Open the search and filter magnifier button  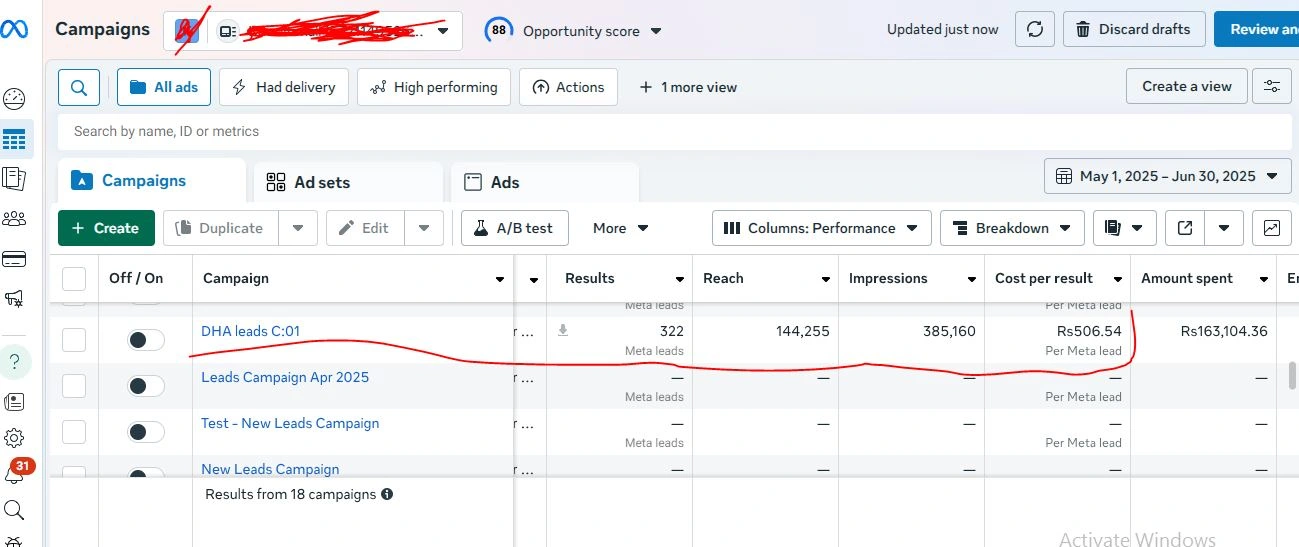click(x=79, y=87)
